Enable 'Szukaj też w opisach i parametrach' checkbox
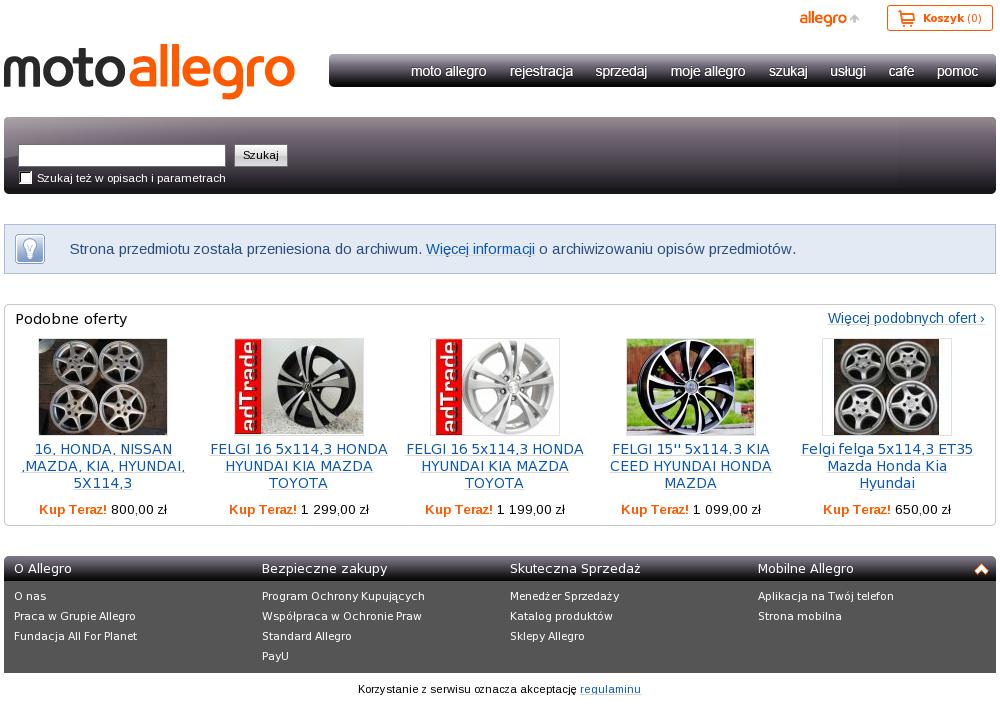The height and width of the screenshot is (709, 1000). pos(26,178)
